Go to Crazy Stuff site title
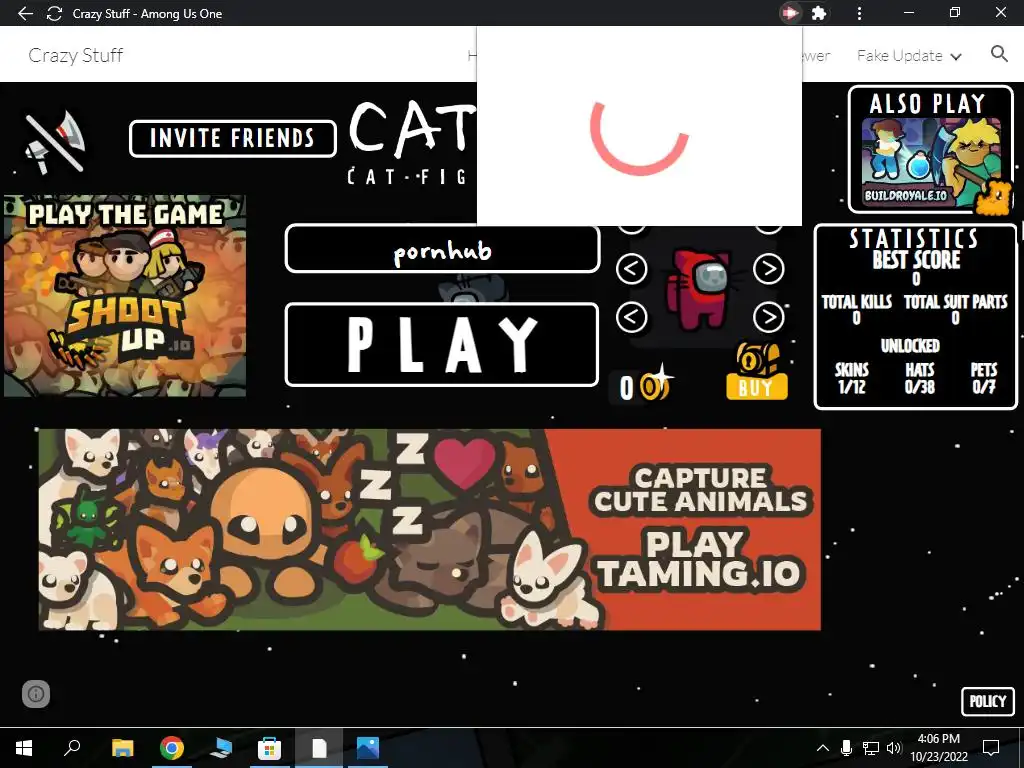Viewport: 1024px width, 768px height. tap(76, 56)
